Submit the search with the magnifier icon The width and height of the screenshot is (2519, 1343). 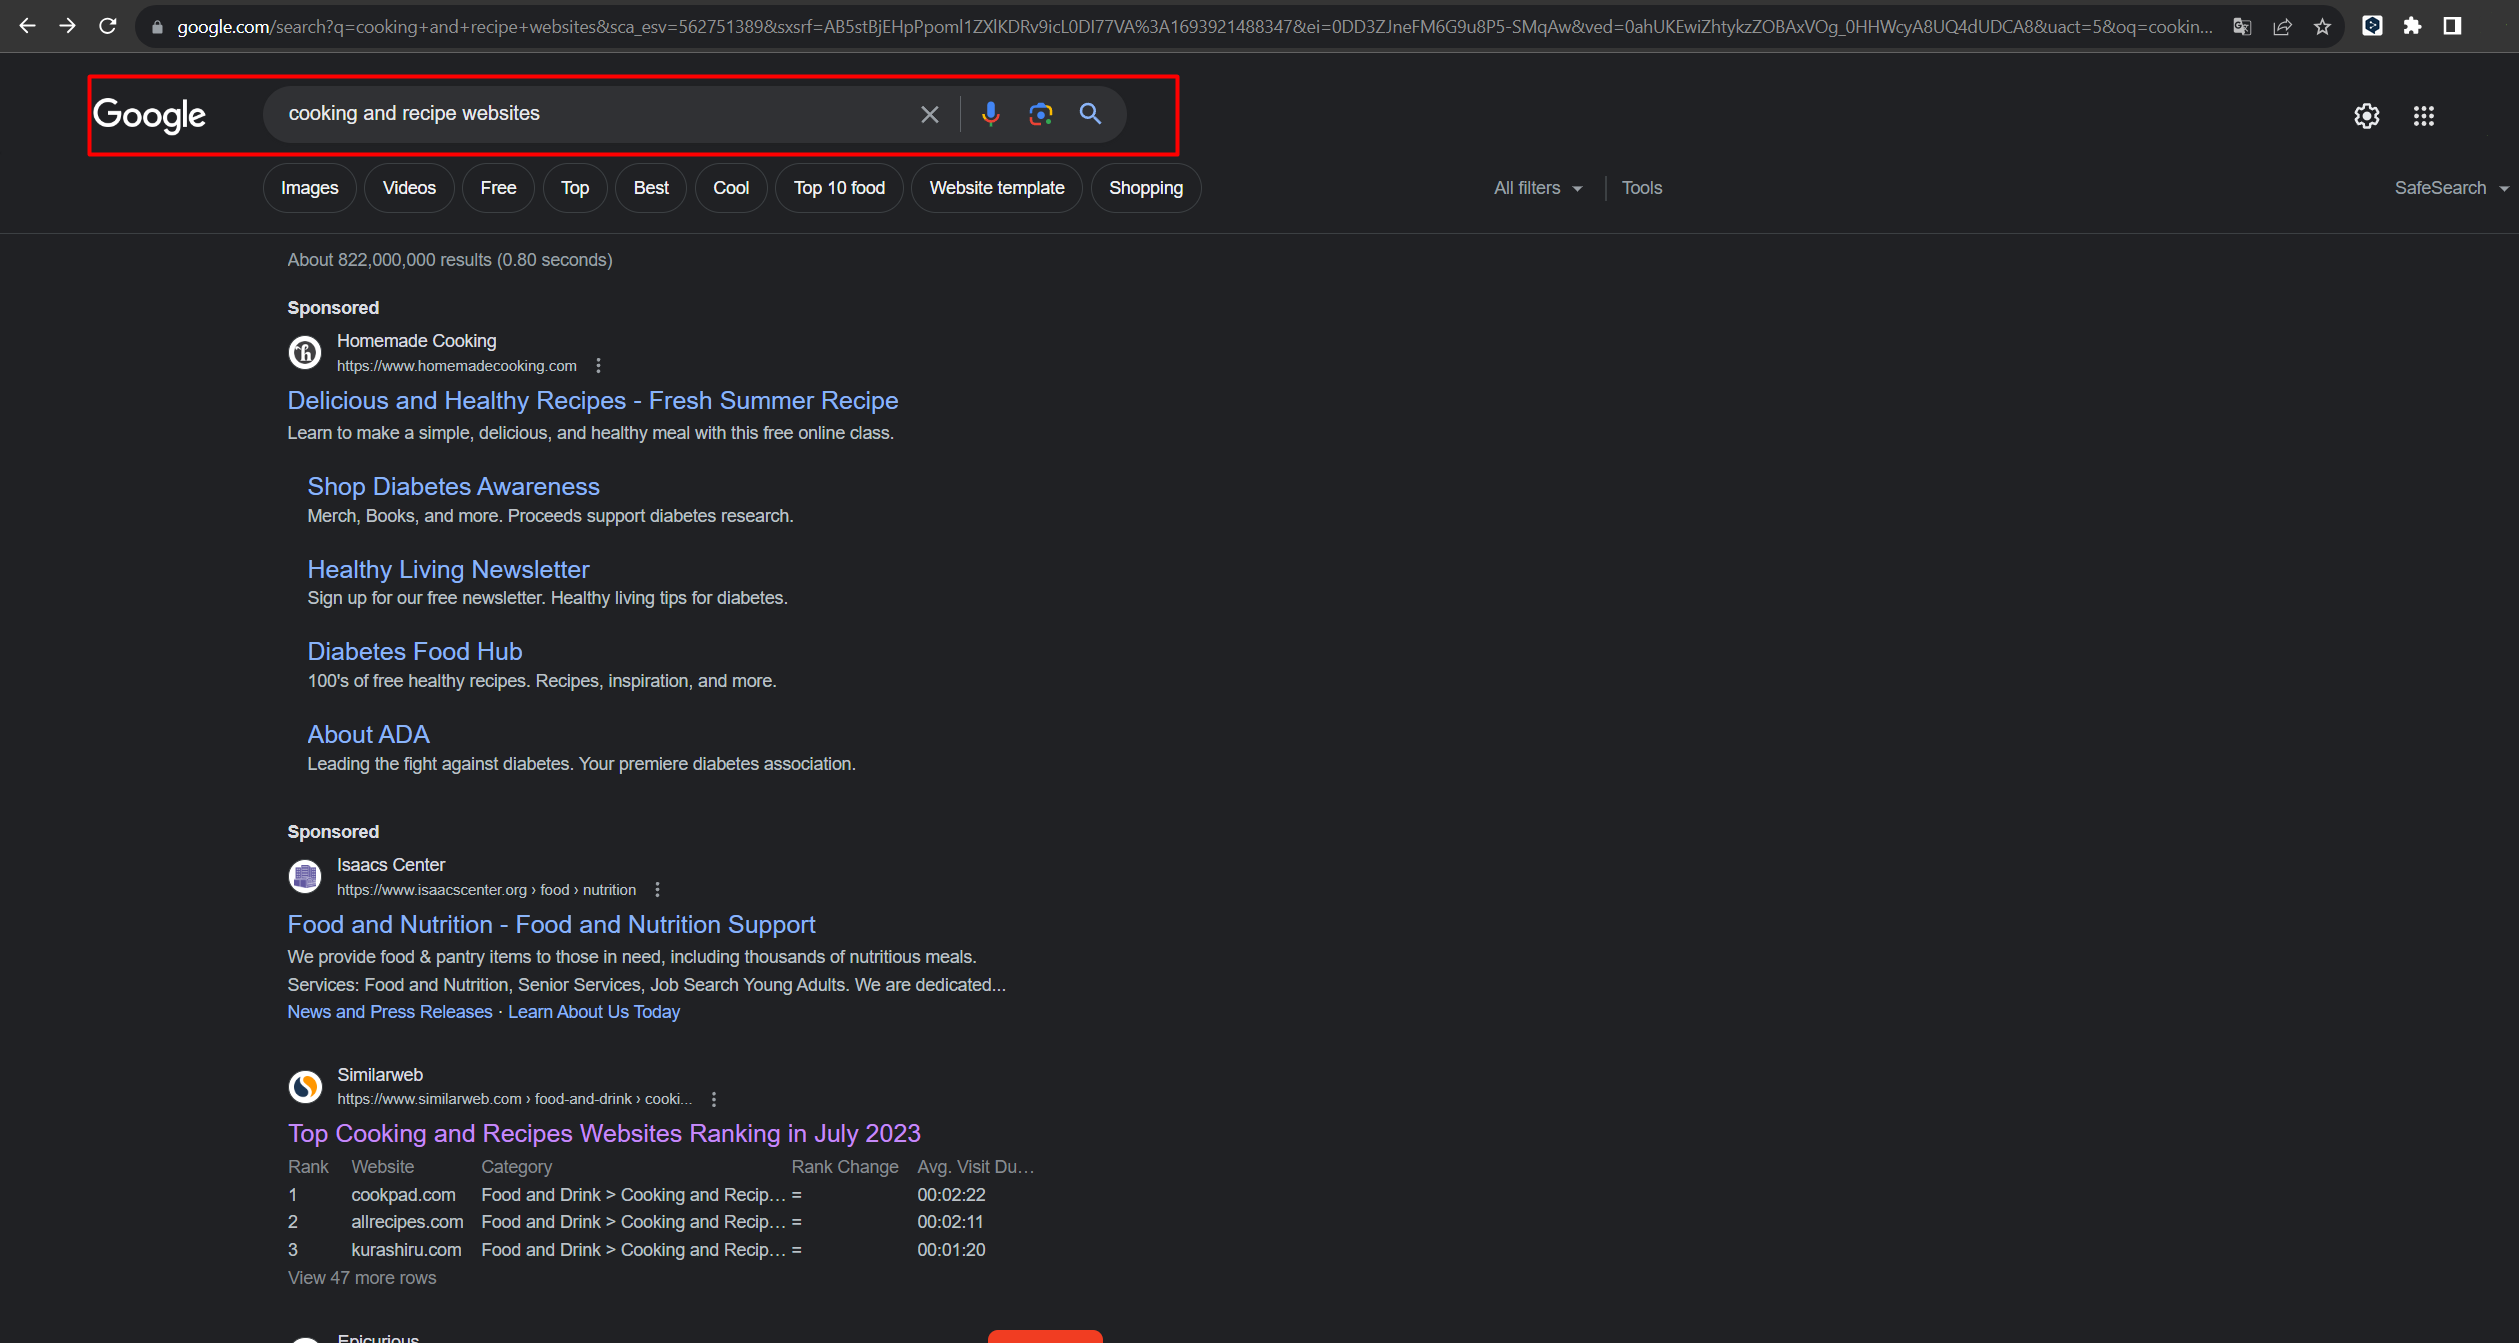coord(1090,114)
